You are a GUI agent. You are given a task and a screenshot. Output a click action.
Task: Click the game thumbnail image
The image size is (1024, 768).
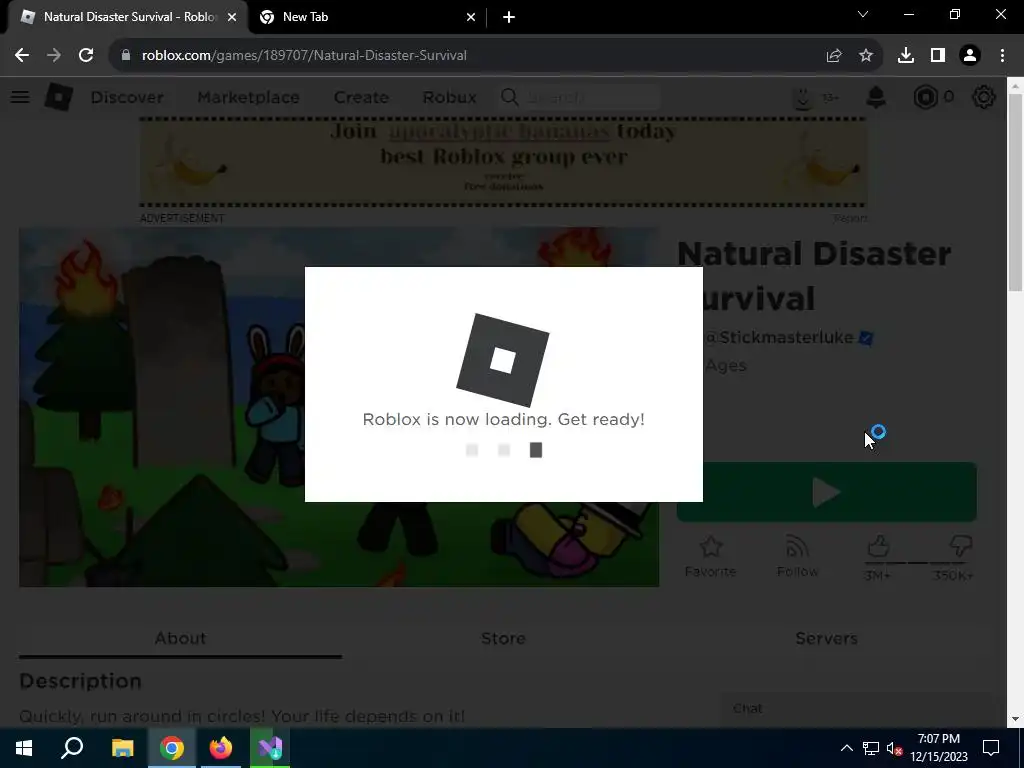(x=339, y=407)
